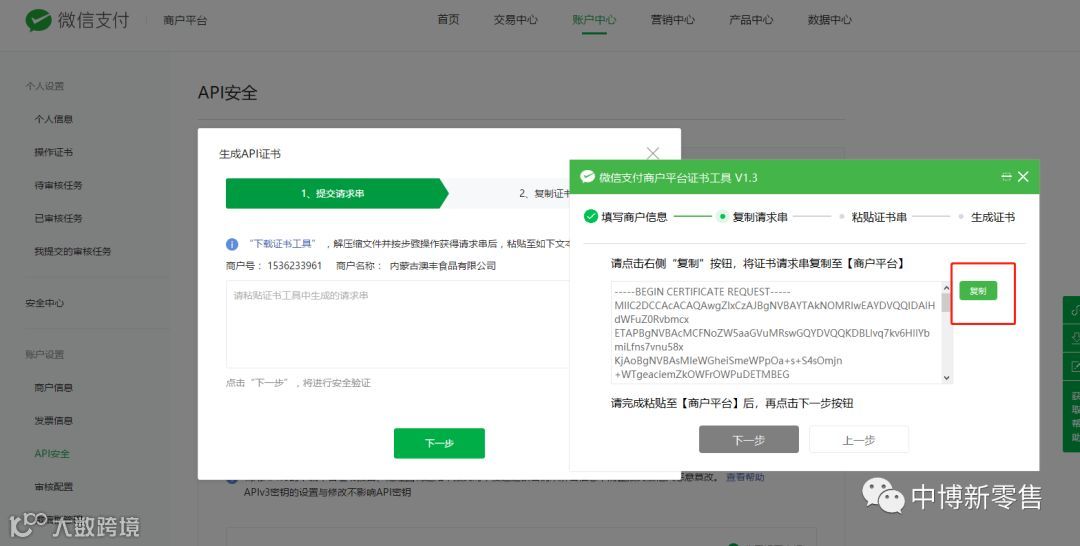
Task: Click merchant number 1536233961
Action: [295, 266]
